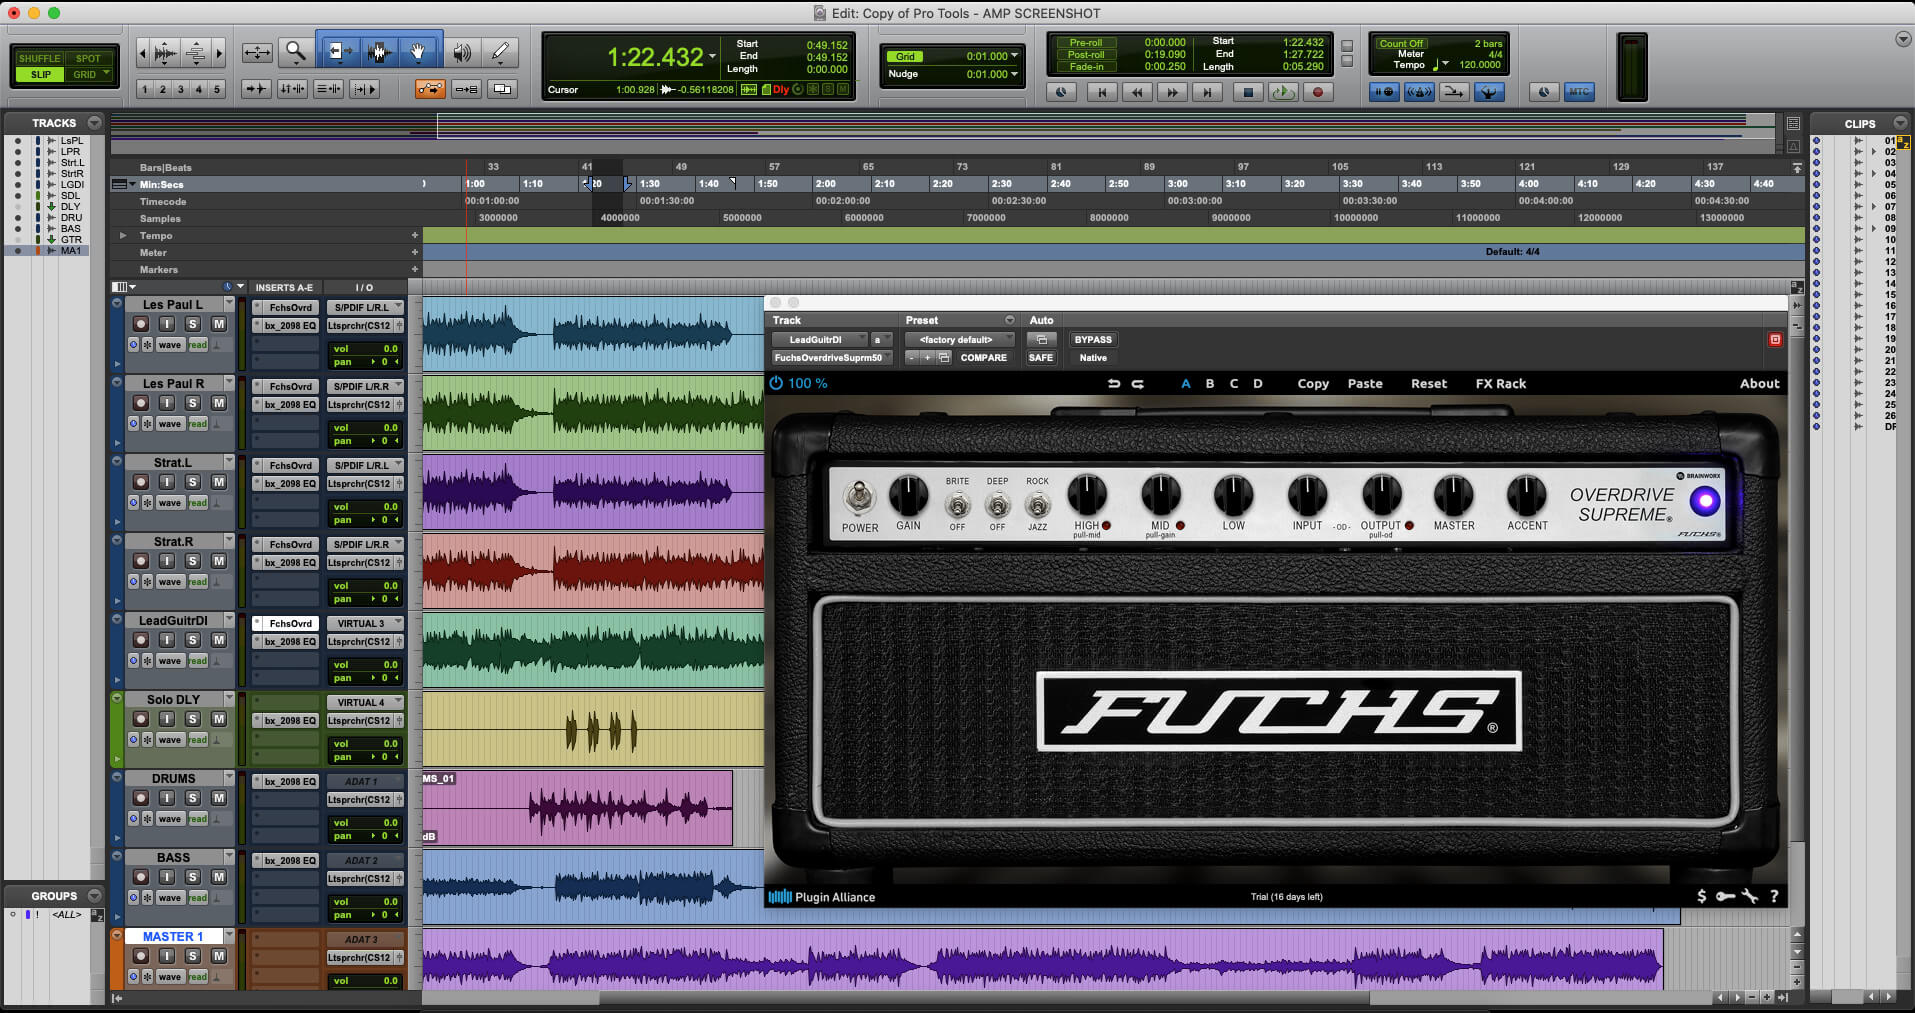Open the main counter format dropdown arrow
1915x1013 pixels.
(712, 57)
